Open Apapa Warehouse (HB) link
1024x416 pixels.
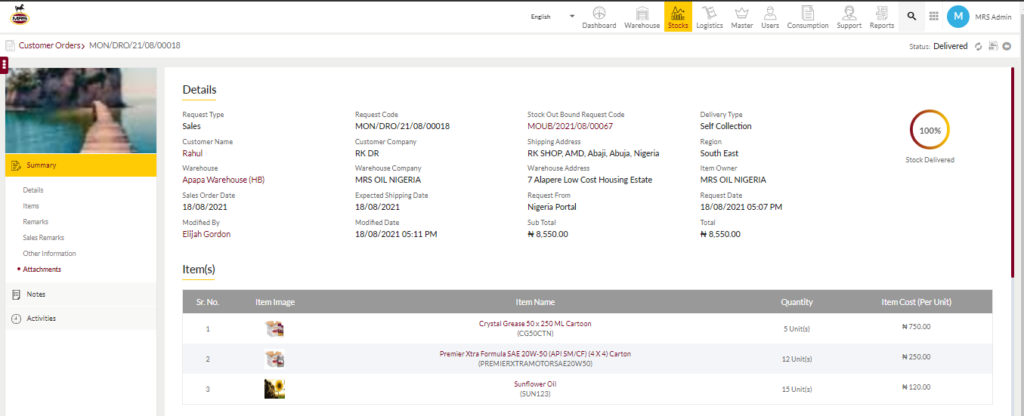(x=223, y=180)
